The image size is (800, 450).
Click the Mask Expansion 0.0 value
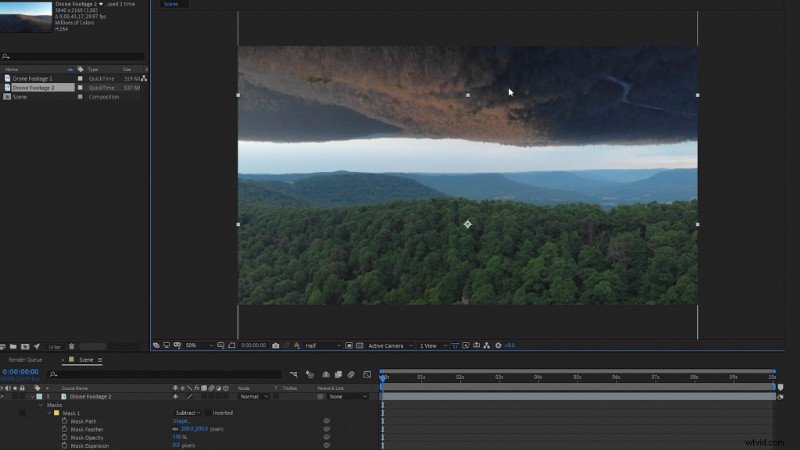[176, 446]
